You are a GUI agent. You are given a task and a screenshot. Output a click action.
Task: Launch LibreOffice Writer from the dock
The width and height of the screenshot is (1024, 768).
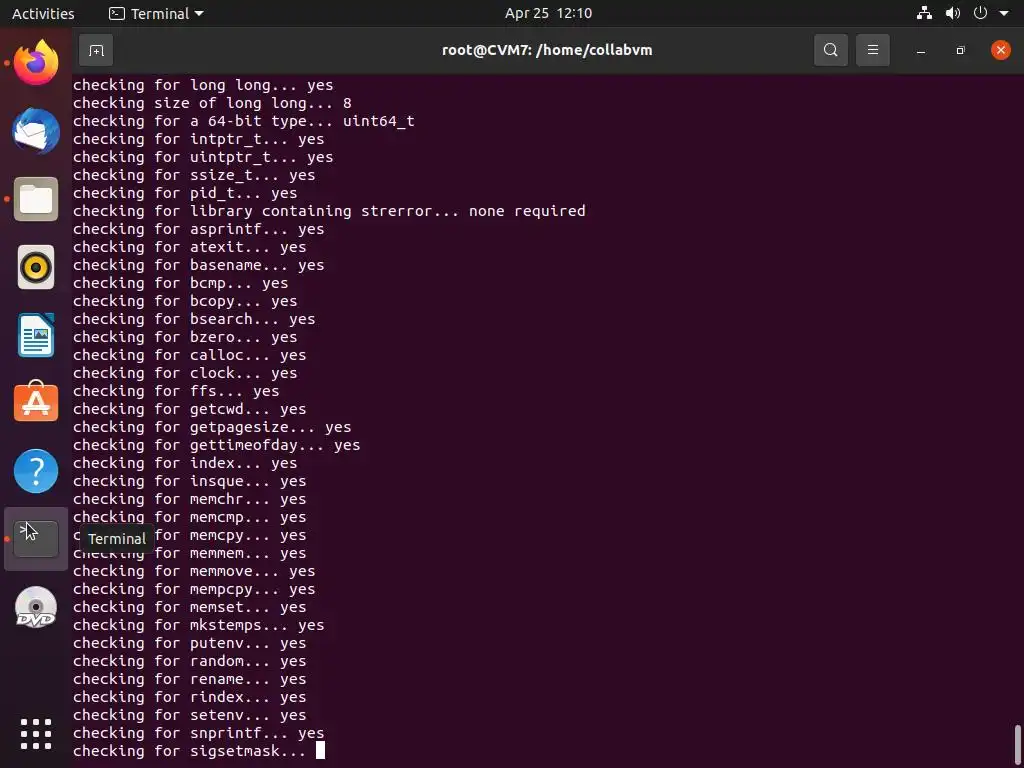36,335
